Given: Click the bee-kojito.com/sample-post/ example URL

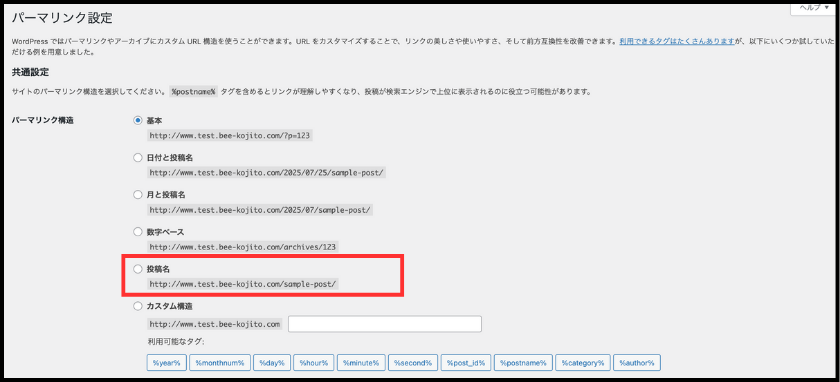Looking at the screenshot, I should click(243, 284).
